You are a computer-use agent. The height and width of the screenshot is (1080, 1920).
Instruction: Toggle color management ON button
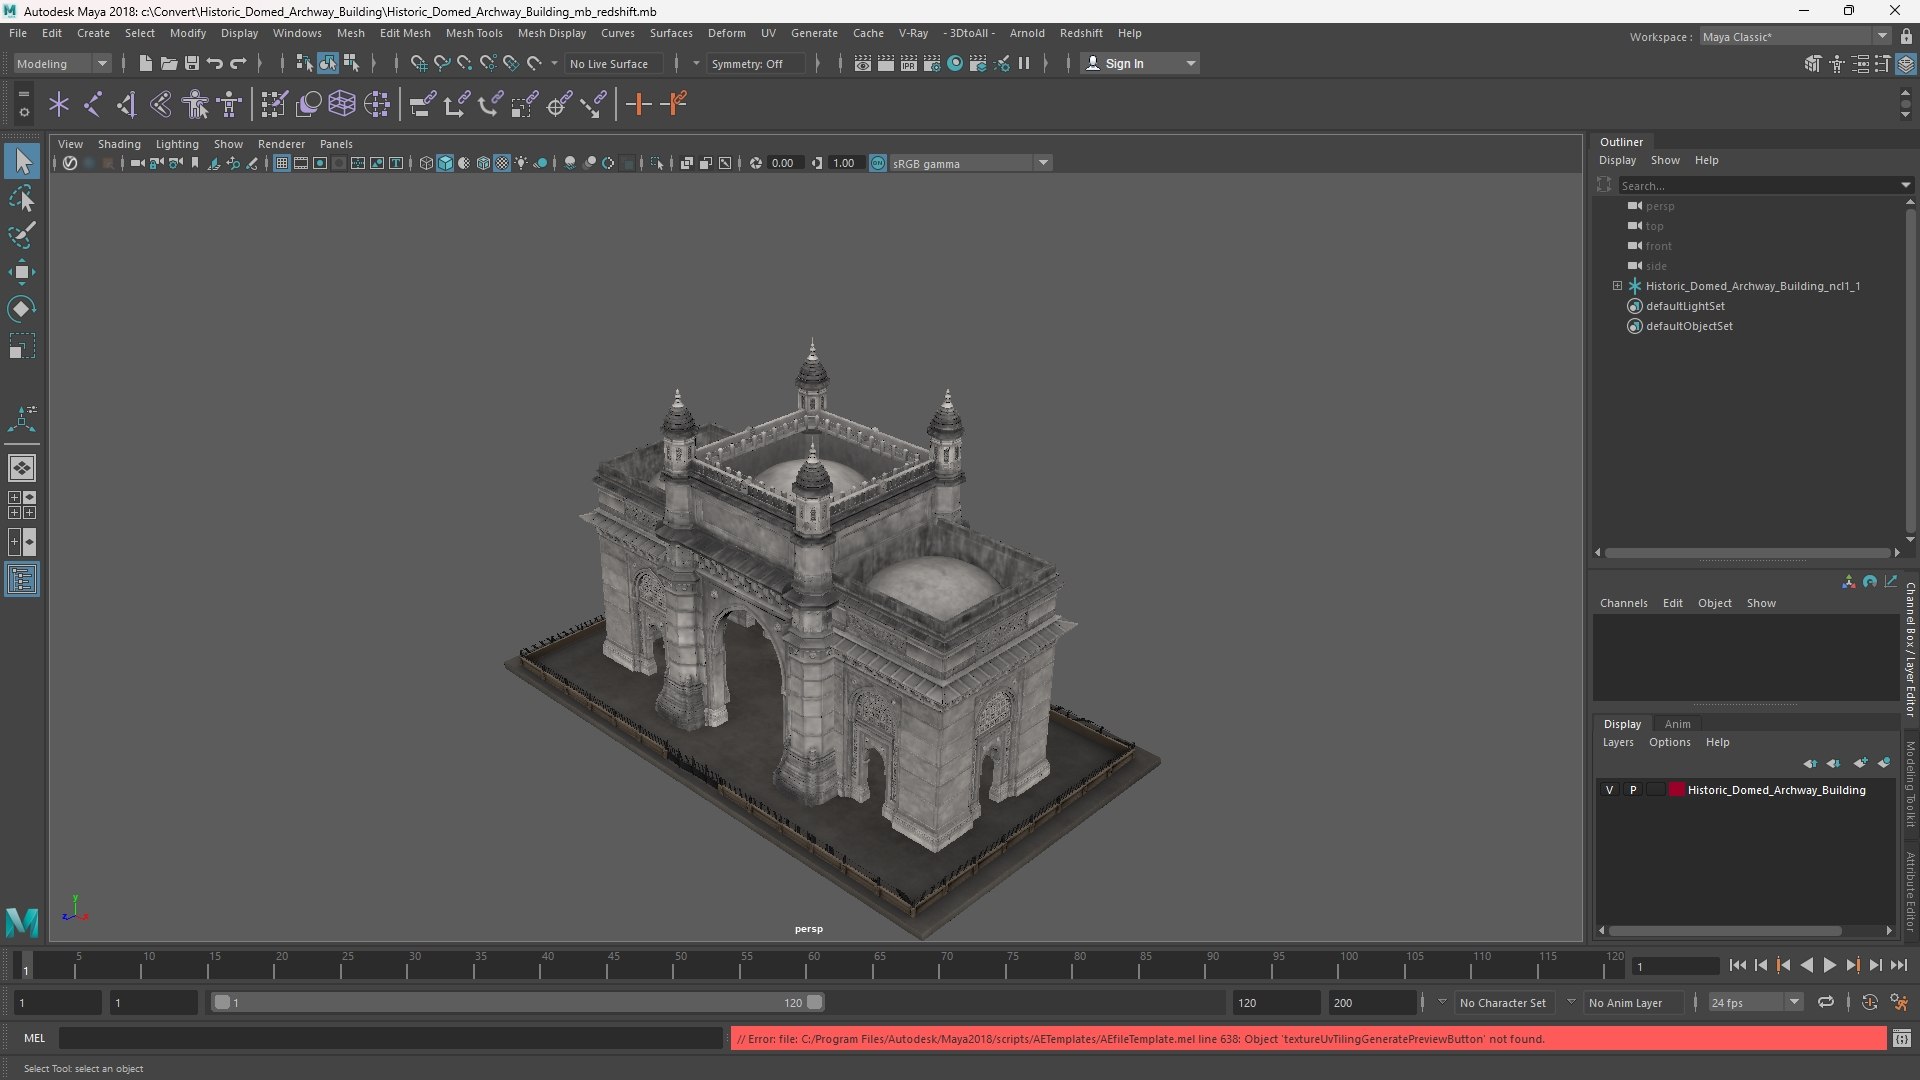878,163
